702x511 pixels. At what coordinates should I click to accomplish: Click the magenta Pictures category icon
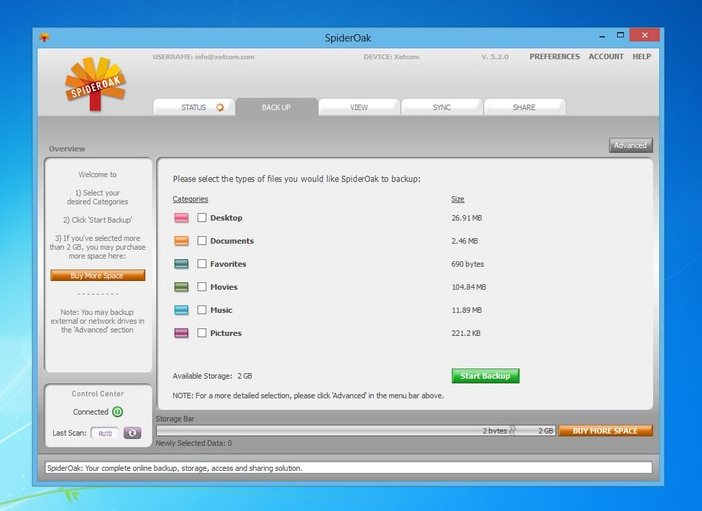181,333
